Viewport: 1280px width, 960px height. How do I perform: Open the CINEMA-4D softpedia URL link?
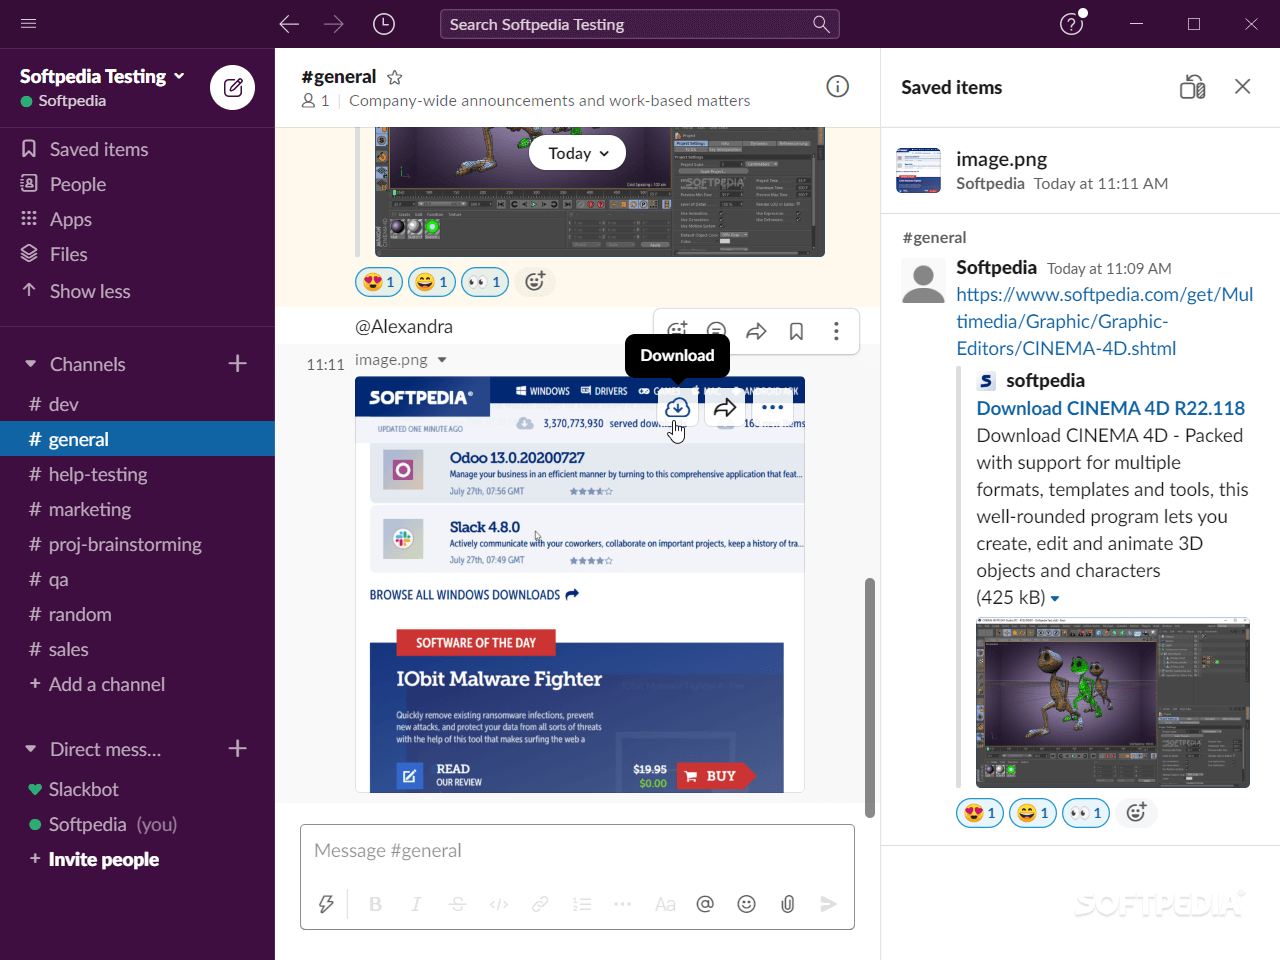(x=1104, y=321)
